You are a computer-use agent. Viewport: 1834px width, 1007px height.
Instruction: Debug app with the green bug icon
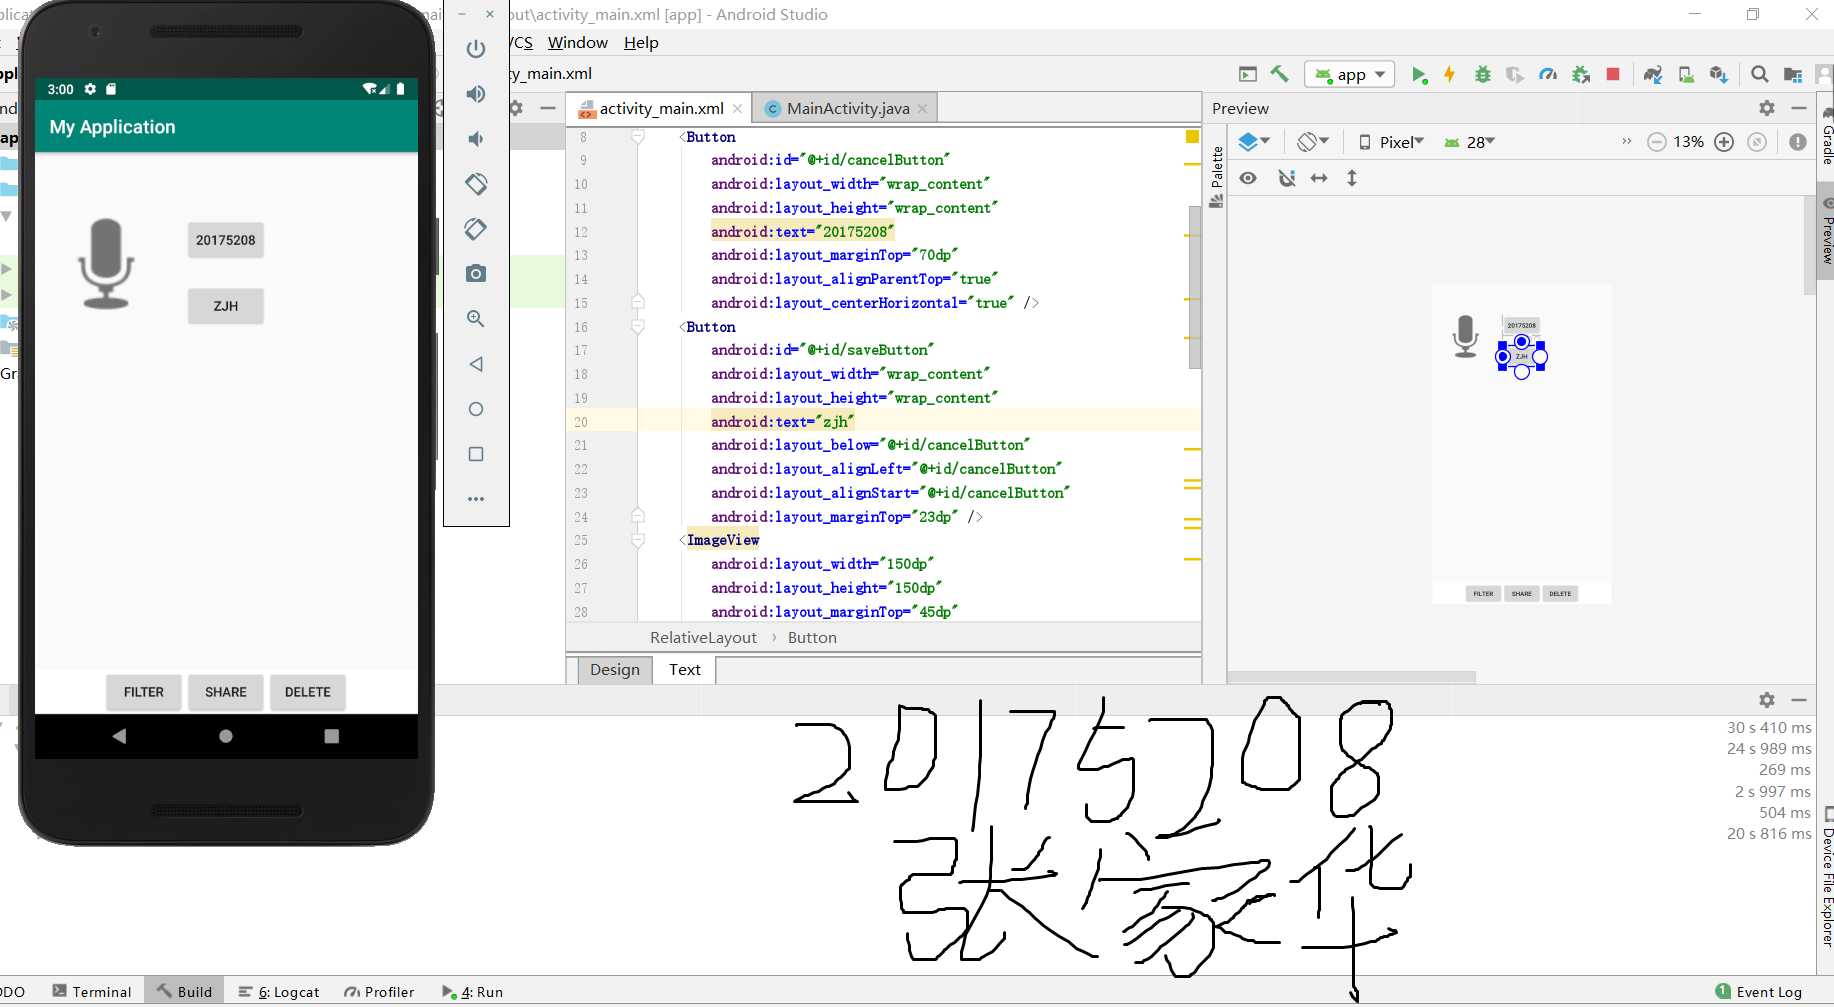(x=1483, y=74)
